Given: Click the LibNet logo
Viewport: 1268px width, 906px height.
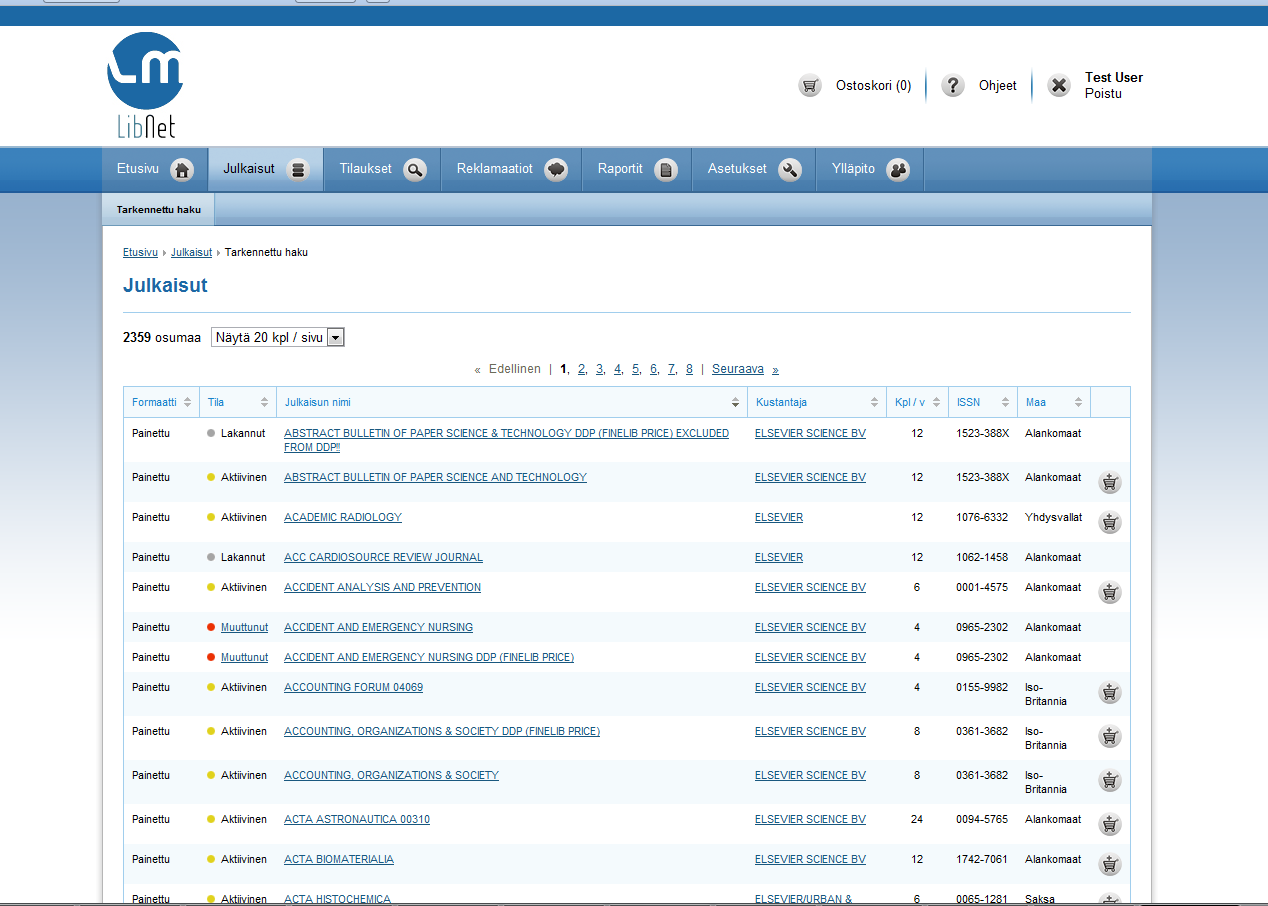Looking at the screenshot, I should [x=145, y=84].
